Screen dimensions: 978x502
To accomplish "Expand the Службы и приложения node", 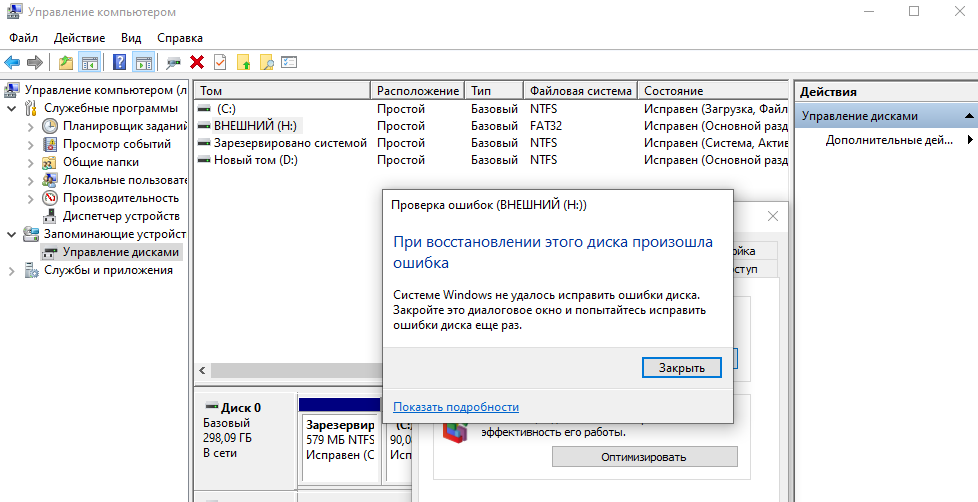I will coord(11,270).
